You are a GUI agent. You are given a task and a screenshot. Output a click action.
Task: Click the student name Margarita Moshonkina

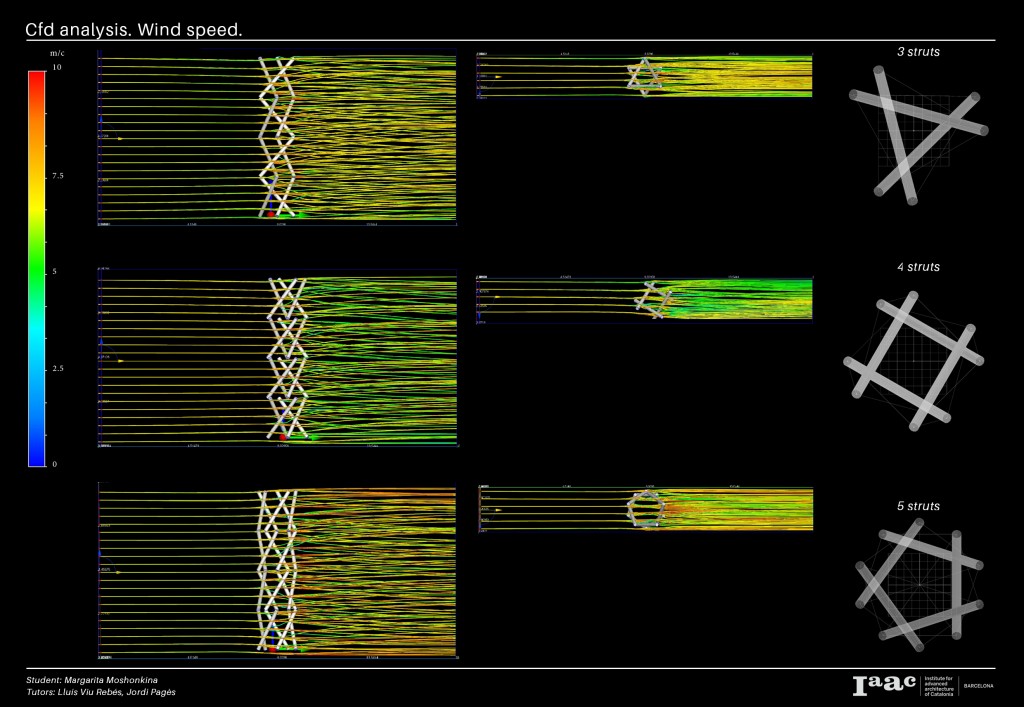click(120, 680)
